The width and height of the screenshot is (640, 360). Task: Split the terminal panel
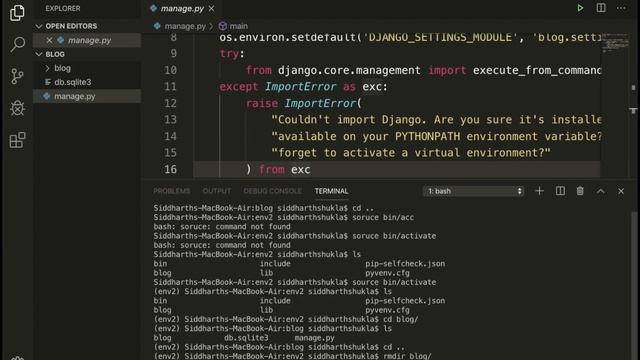pos(560,191)
